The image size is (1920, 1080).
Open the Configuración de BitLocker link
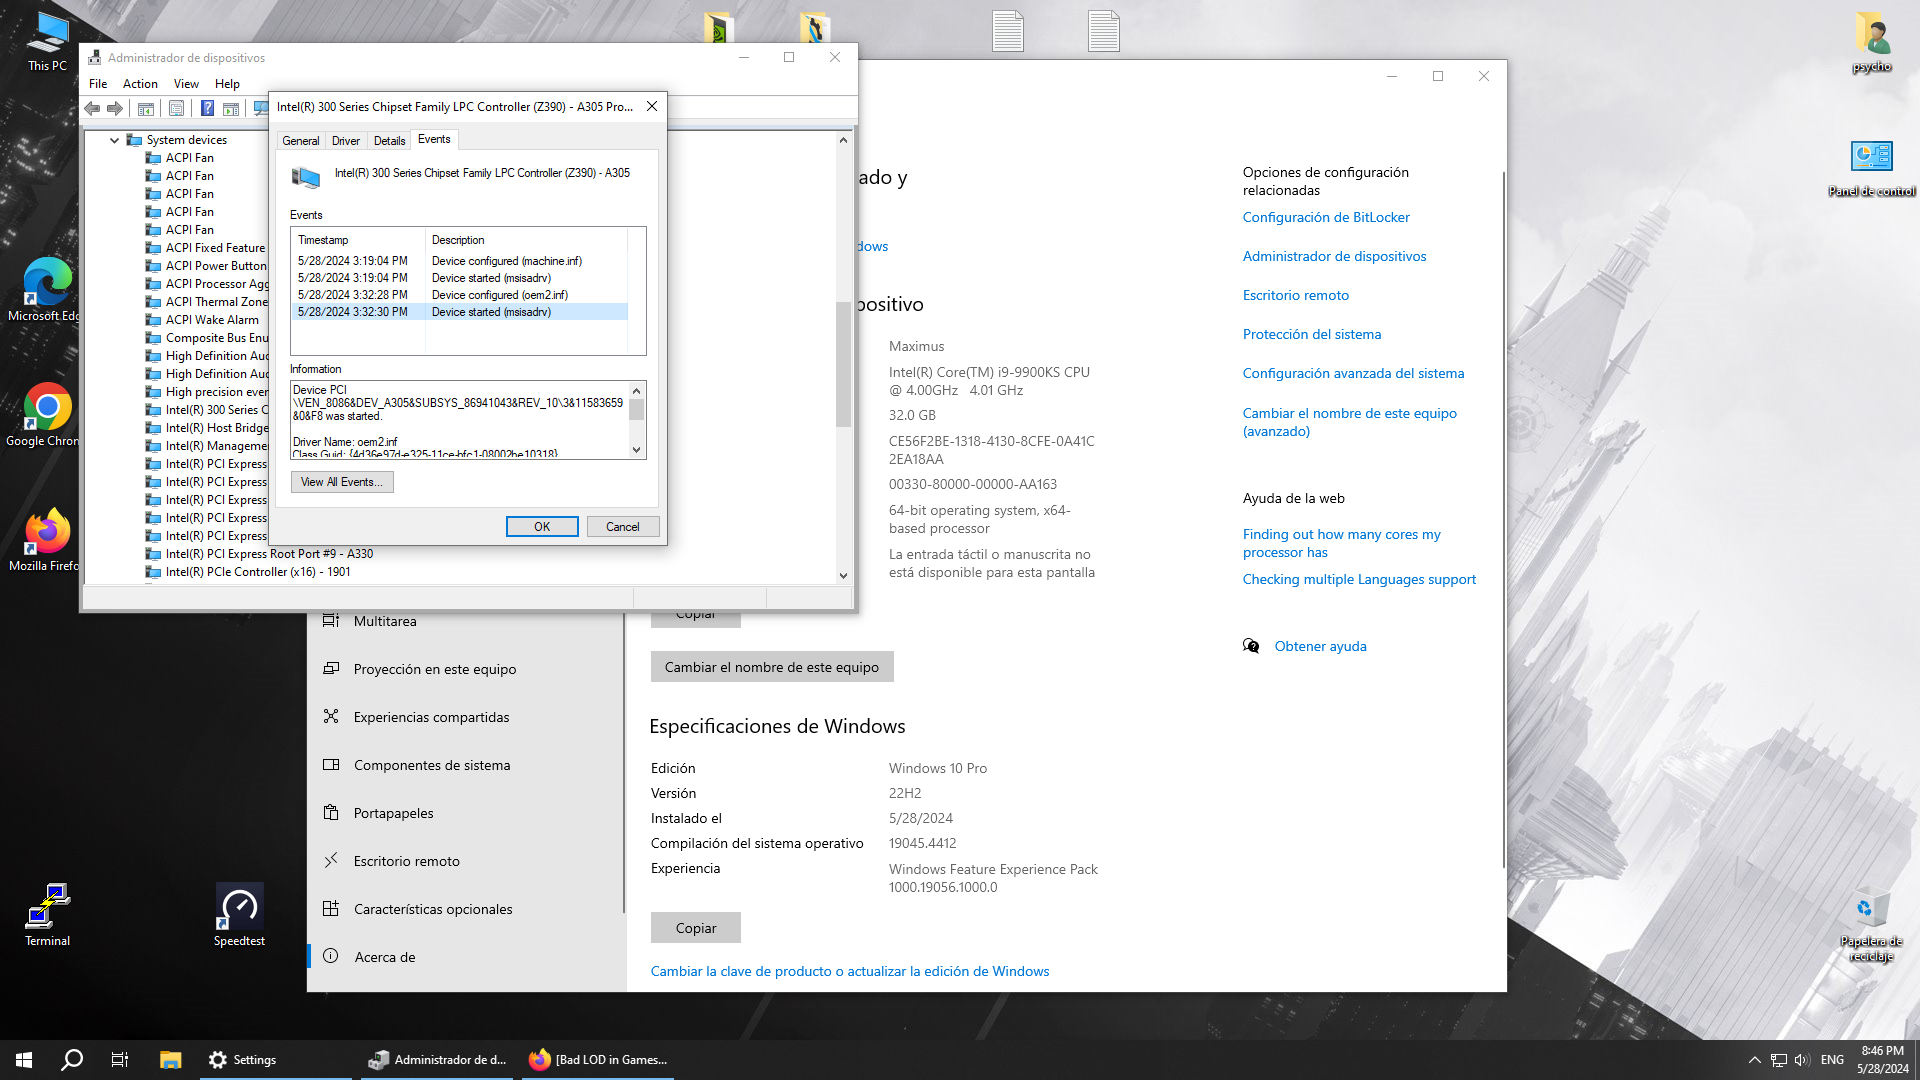(x=1325, y=217)
